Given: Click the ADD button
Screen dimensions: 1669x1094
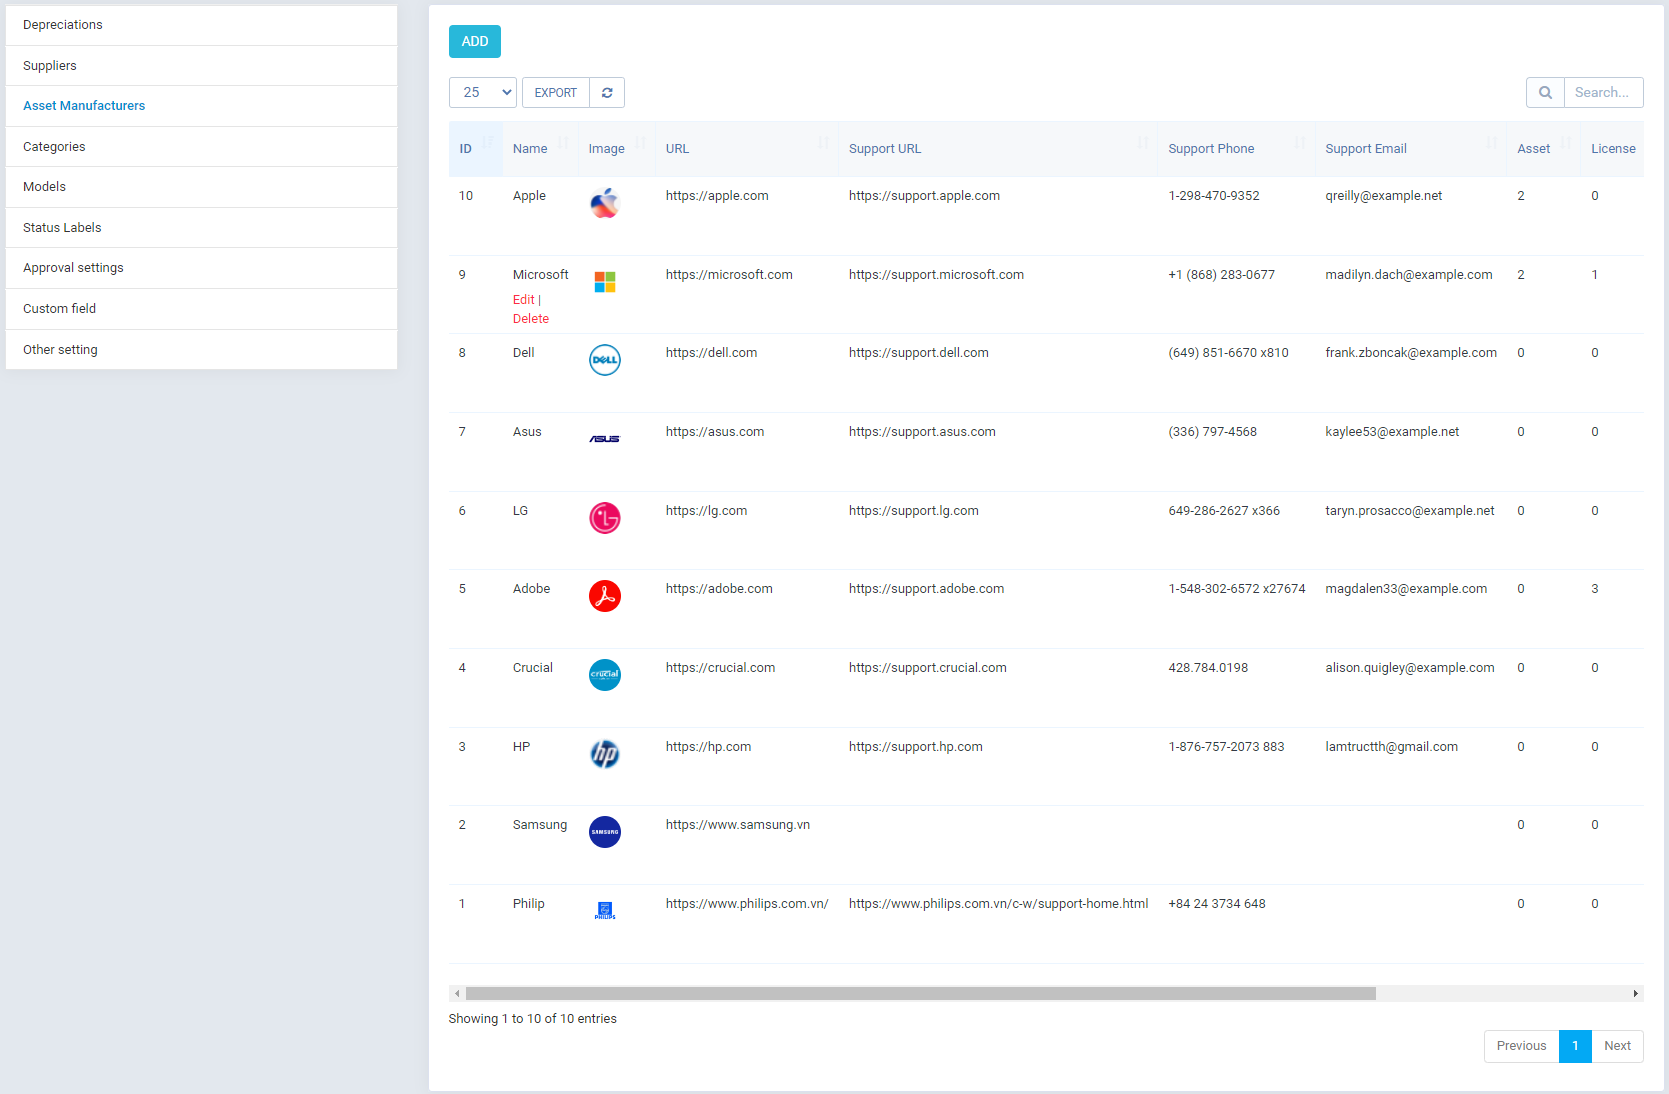Looking at the screenshot, I should click(x=475, y=42).
